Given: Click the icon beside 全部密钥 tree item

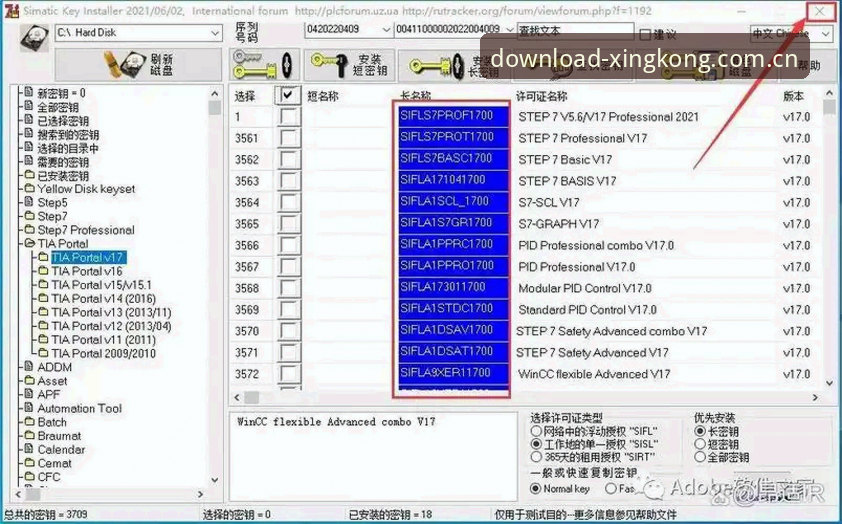Looking at the screenshot, I should (28, 106).
